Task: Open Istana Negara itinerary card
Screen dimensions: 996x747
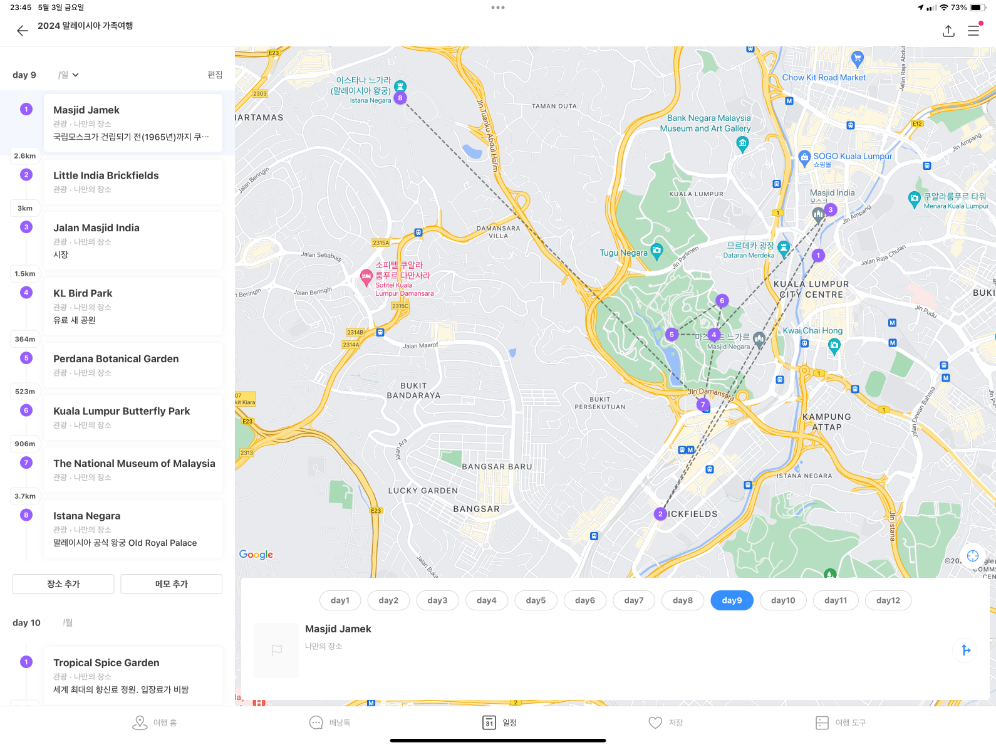Action: (133, 529)
